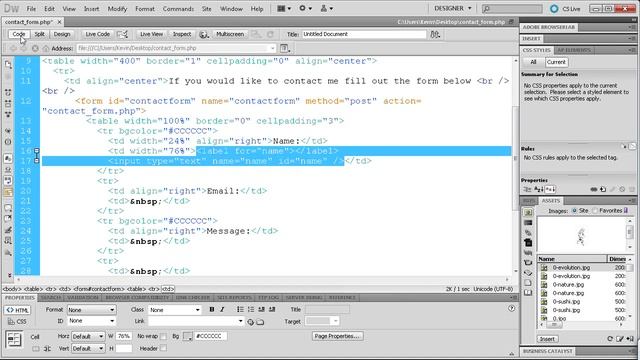Select the HTML properties mode
Viewport: 640px width, 360px height.
[x=18, y=311]
